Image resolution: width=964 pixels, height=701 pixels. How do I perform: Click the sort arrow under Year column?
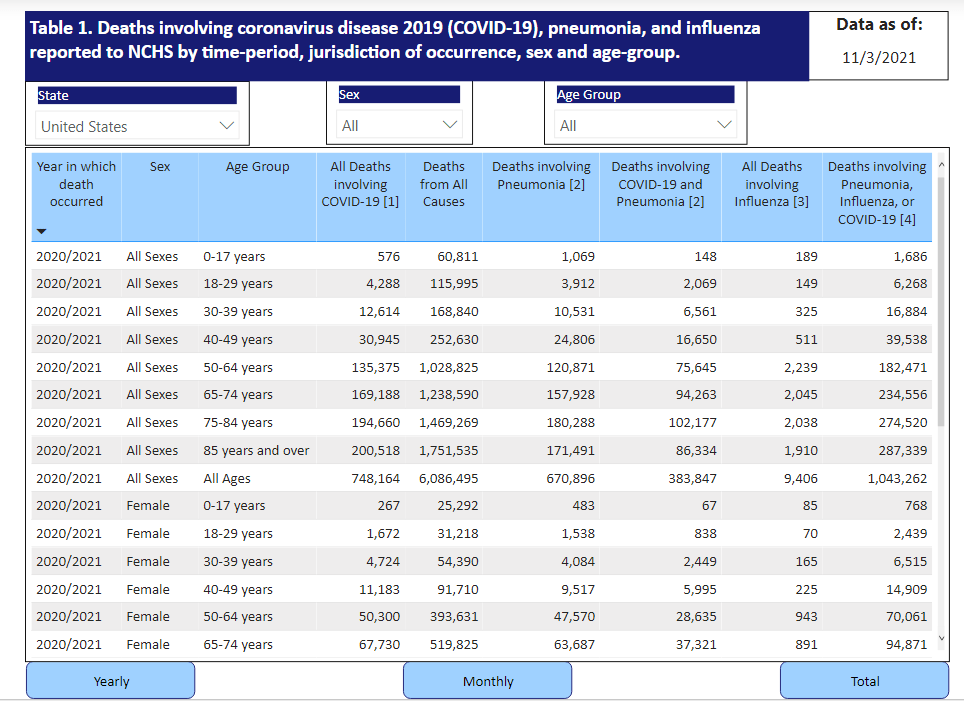pos(41,231)
